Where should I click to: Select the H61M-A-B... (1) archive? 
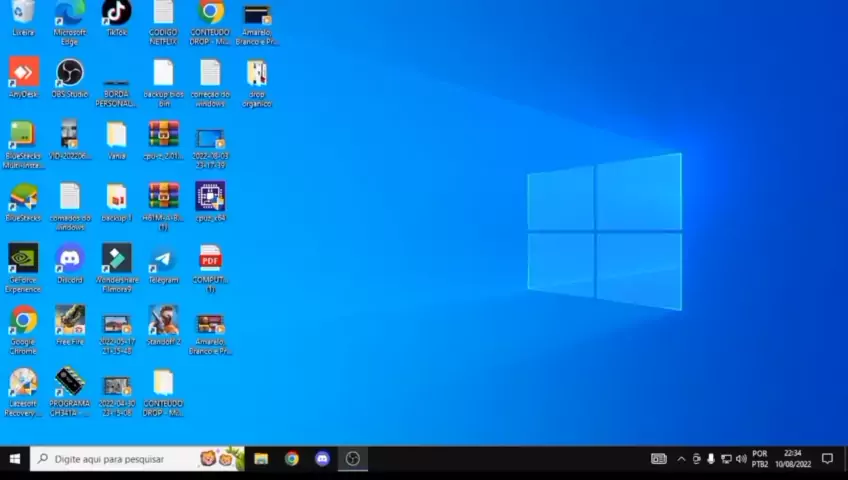(x=163, y=206)
